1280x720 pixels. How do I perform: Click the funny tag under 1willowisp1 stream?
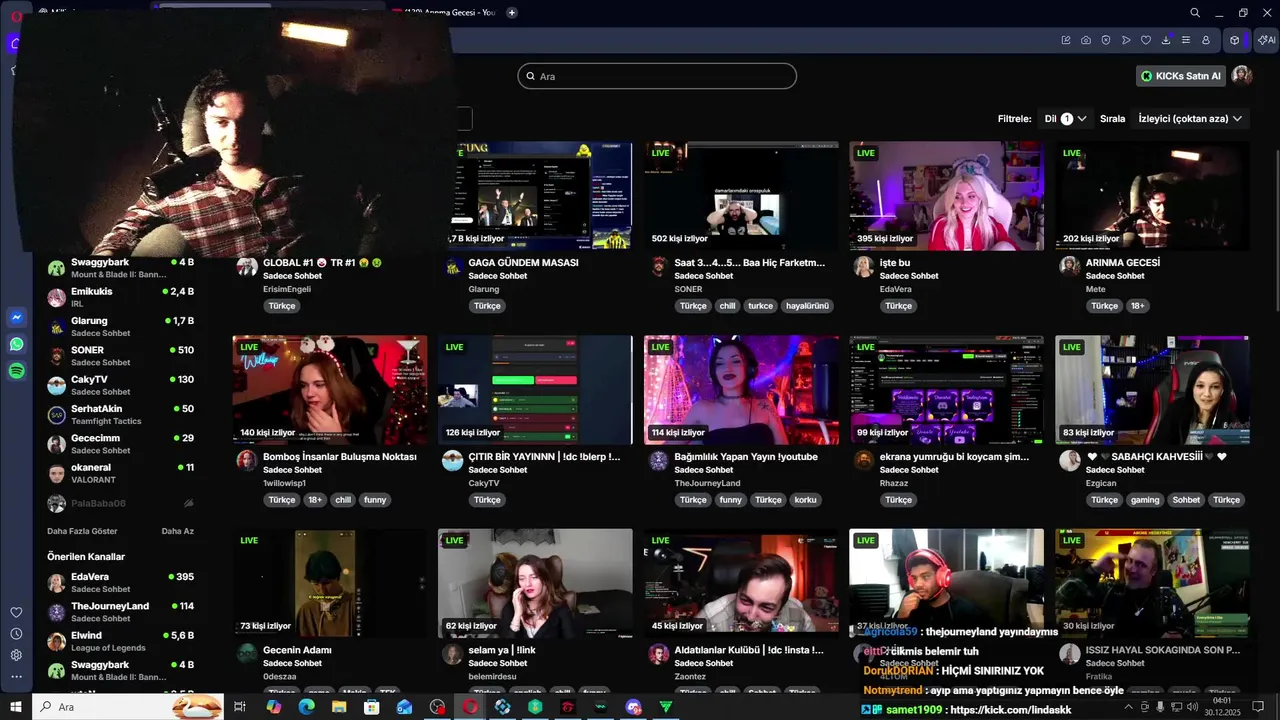(375, 500)
